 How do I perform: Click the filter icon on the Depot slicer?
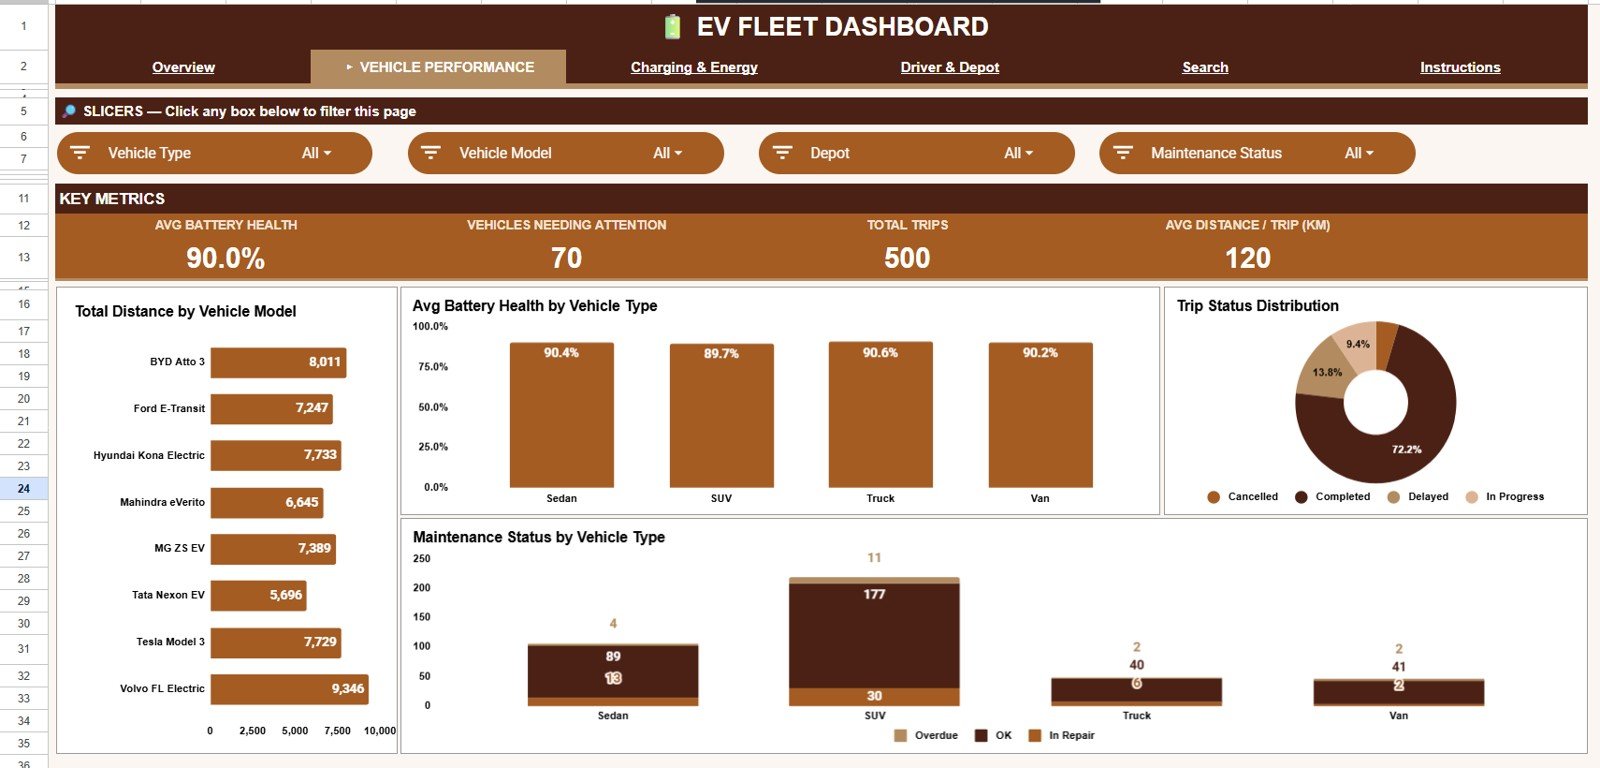pos(782,153)
